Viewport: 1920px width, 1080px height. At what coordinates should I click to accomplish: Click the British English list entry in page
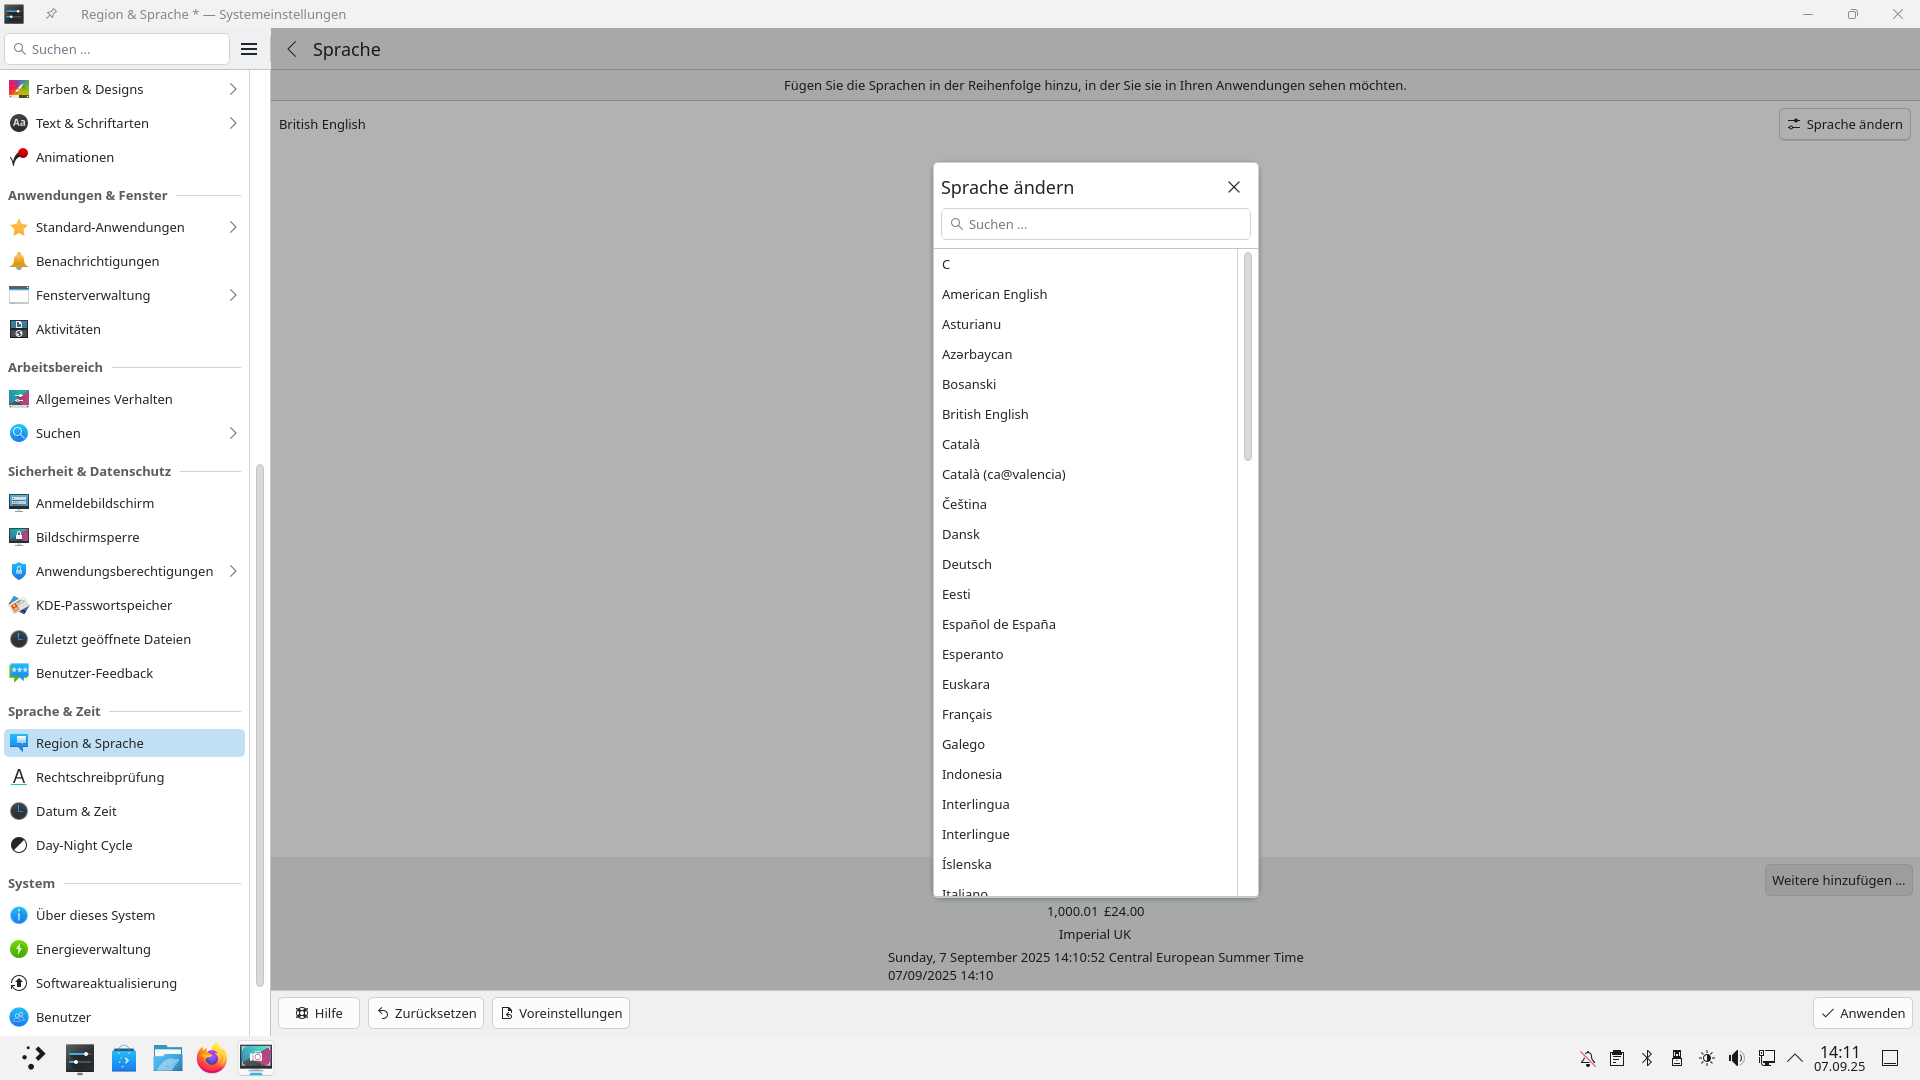[x=322, y=124]
